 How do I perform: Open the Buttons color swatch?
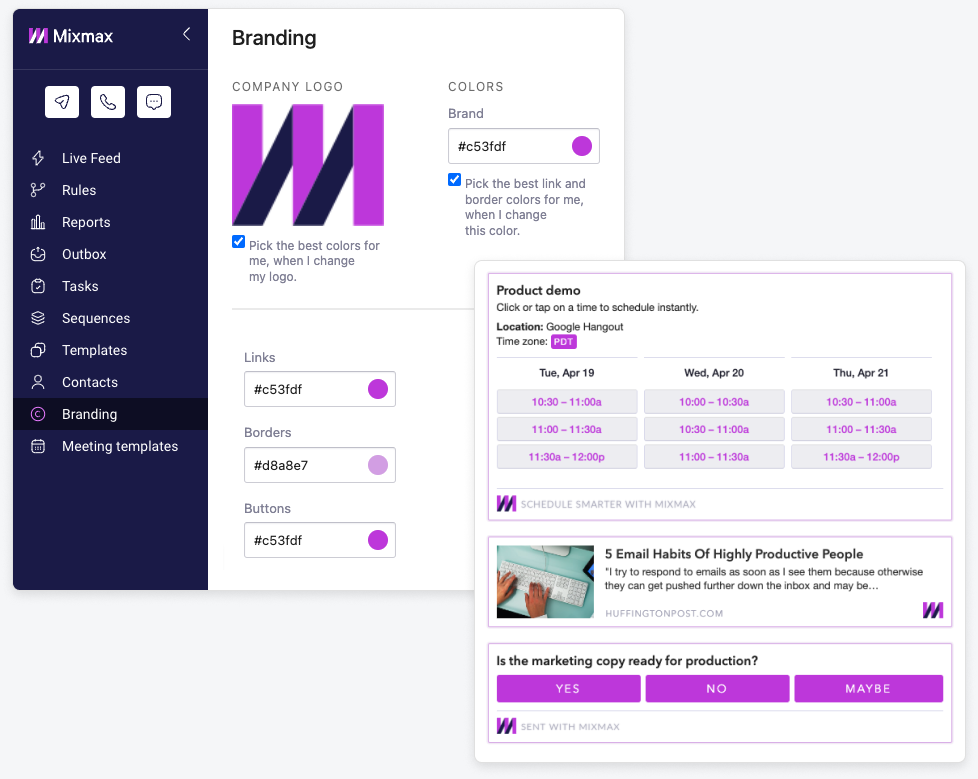378,540
